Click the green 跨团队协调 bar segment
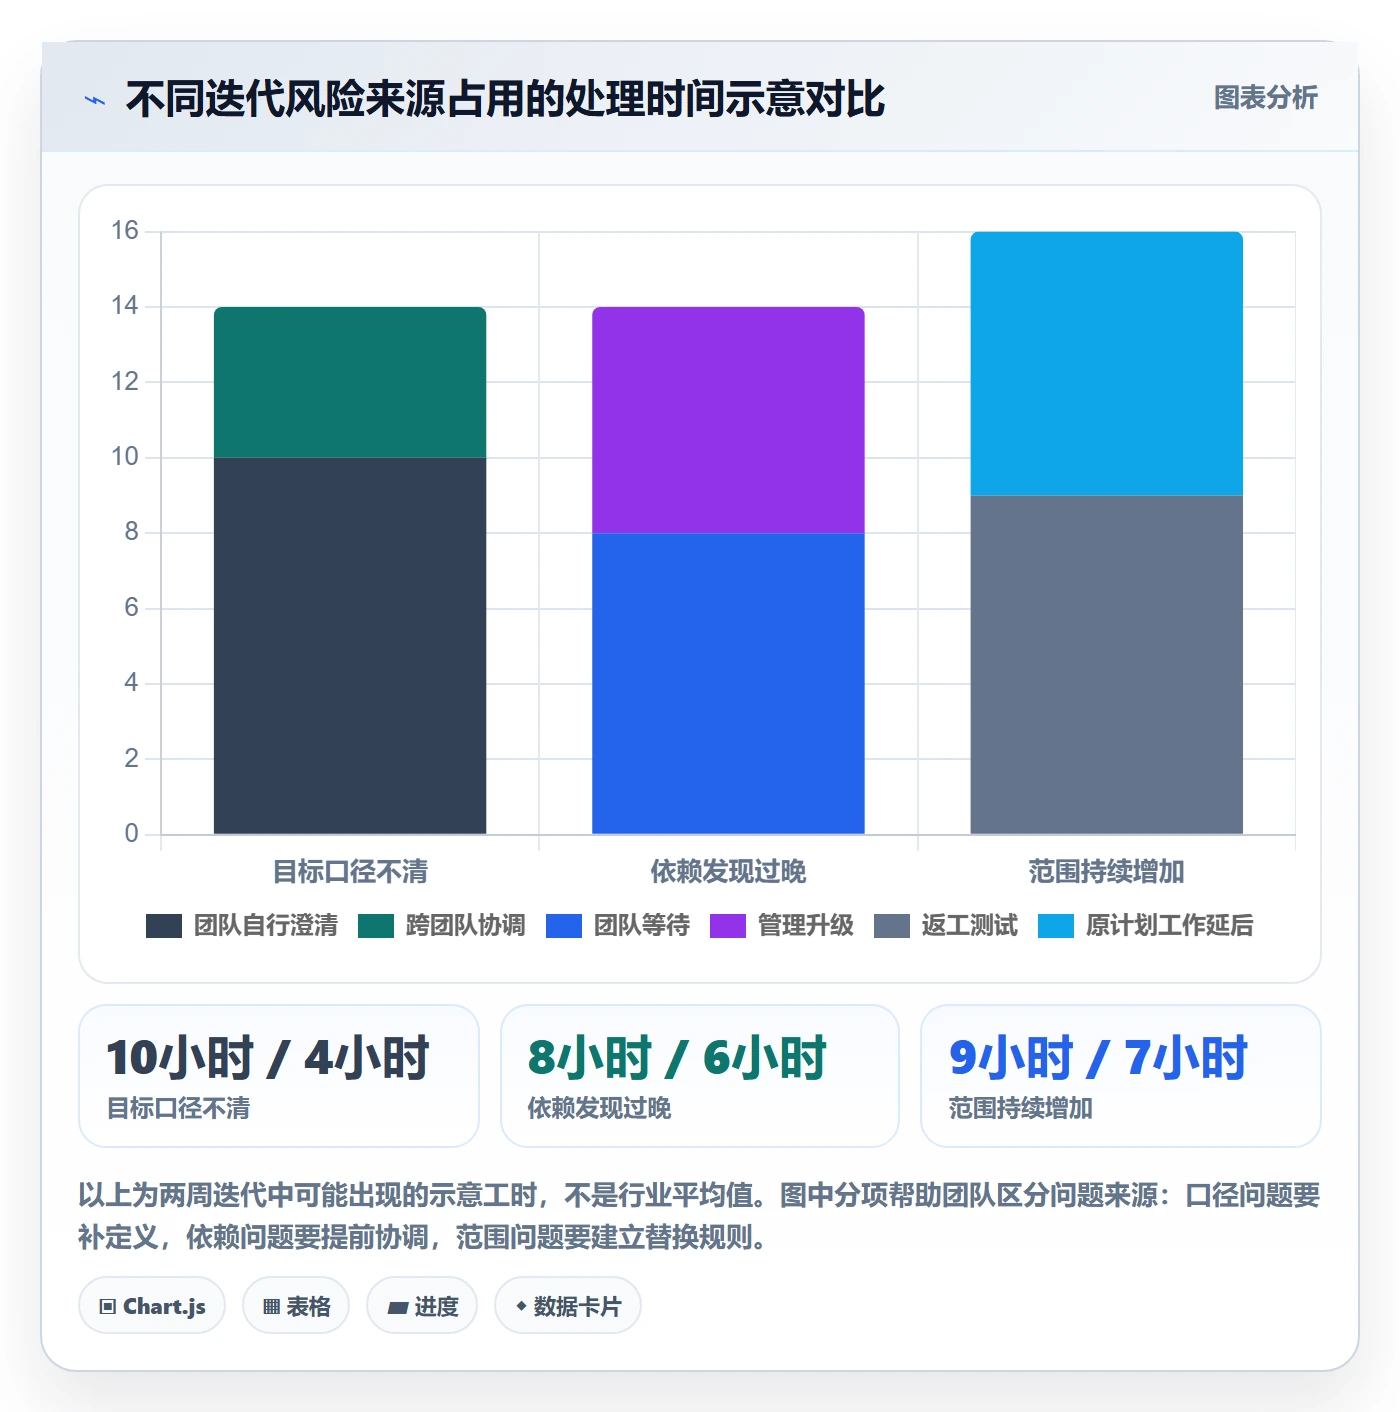Screen dimensions: 1400x1412 350,382
